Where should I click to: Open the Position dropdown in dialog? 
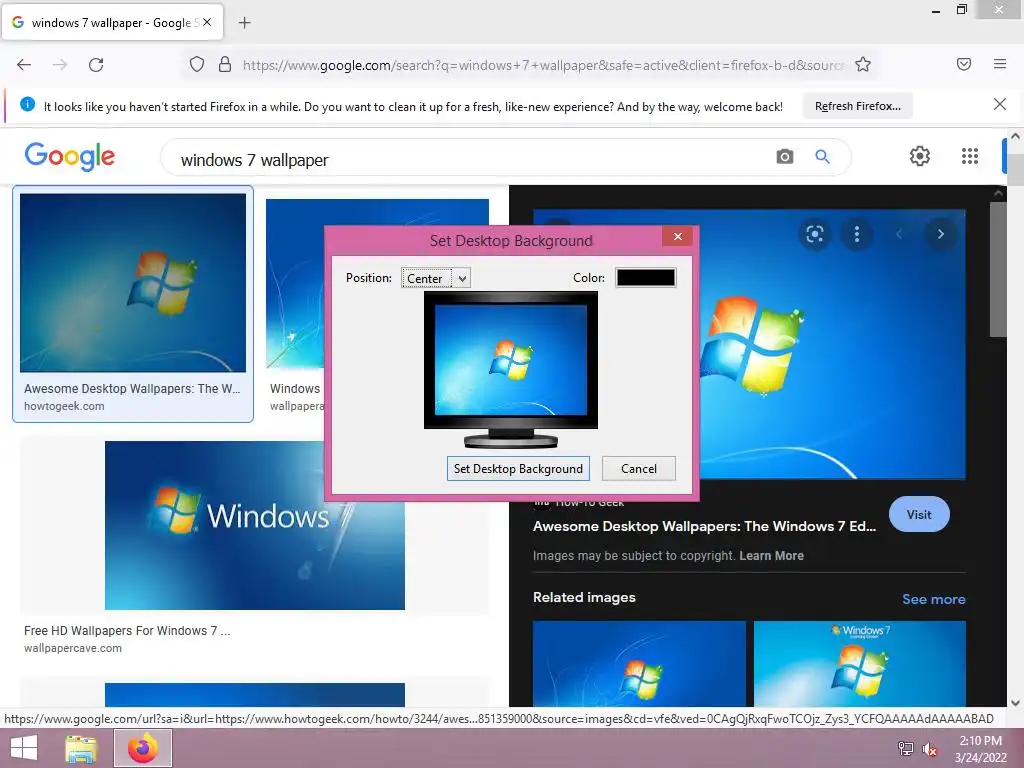436,278
